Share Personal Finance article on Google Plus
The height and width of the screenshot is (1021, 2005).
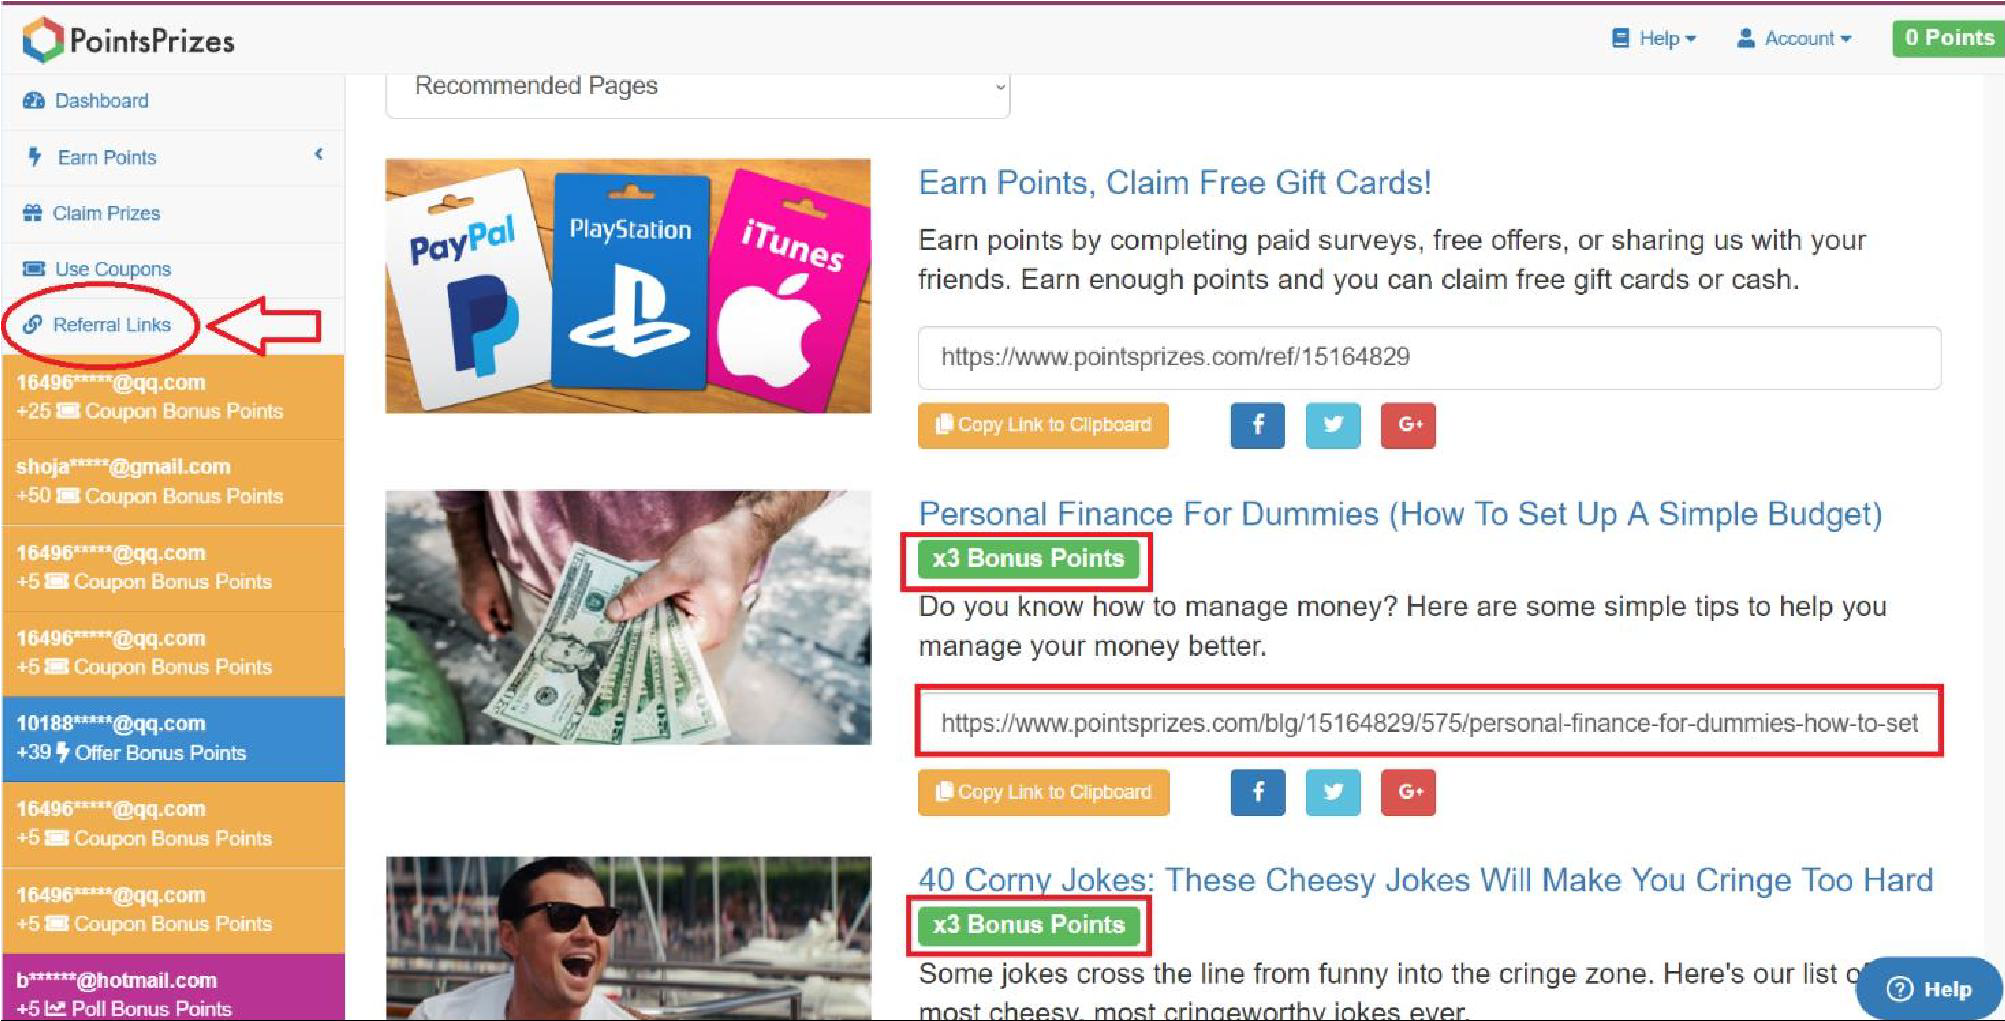point(1408,792)
